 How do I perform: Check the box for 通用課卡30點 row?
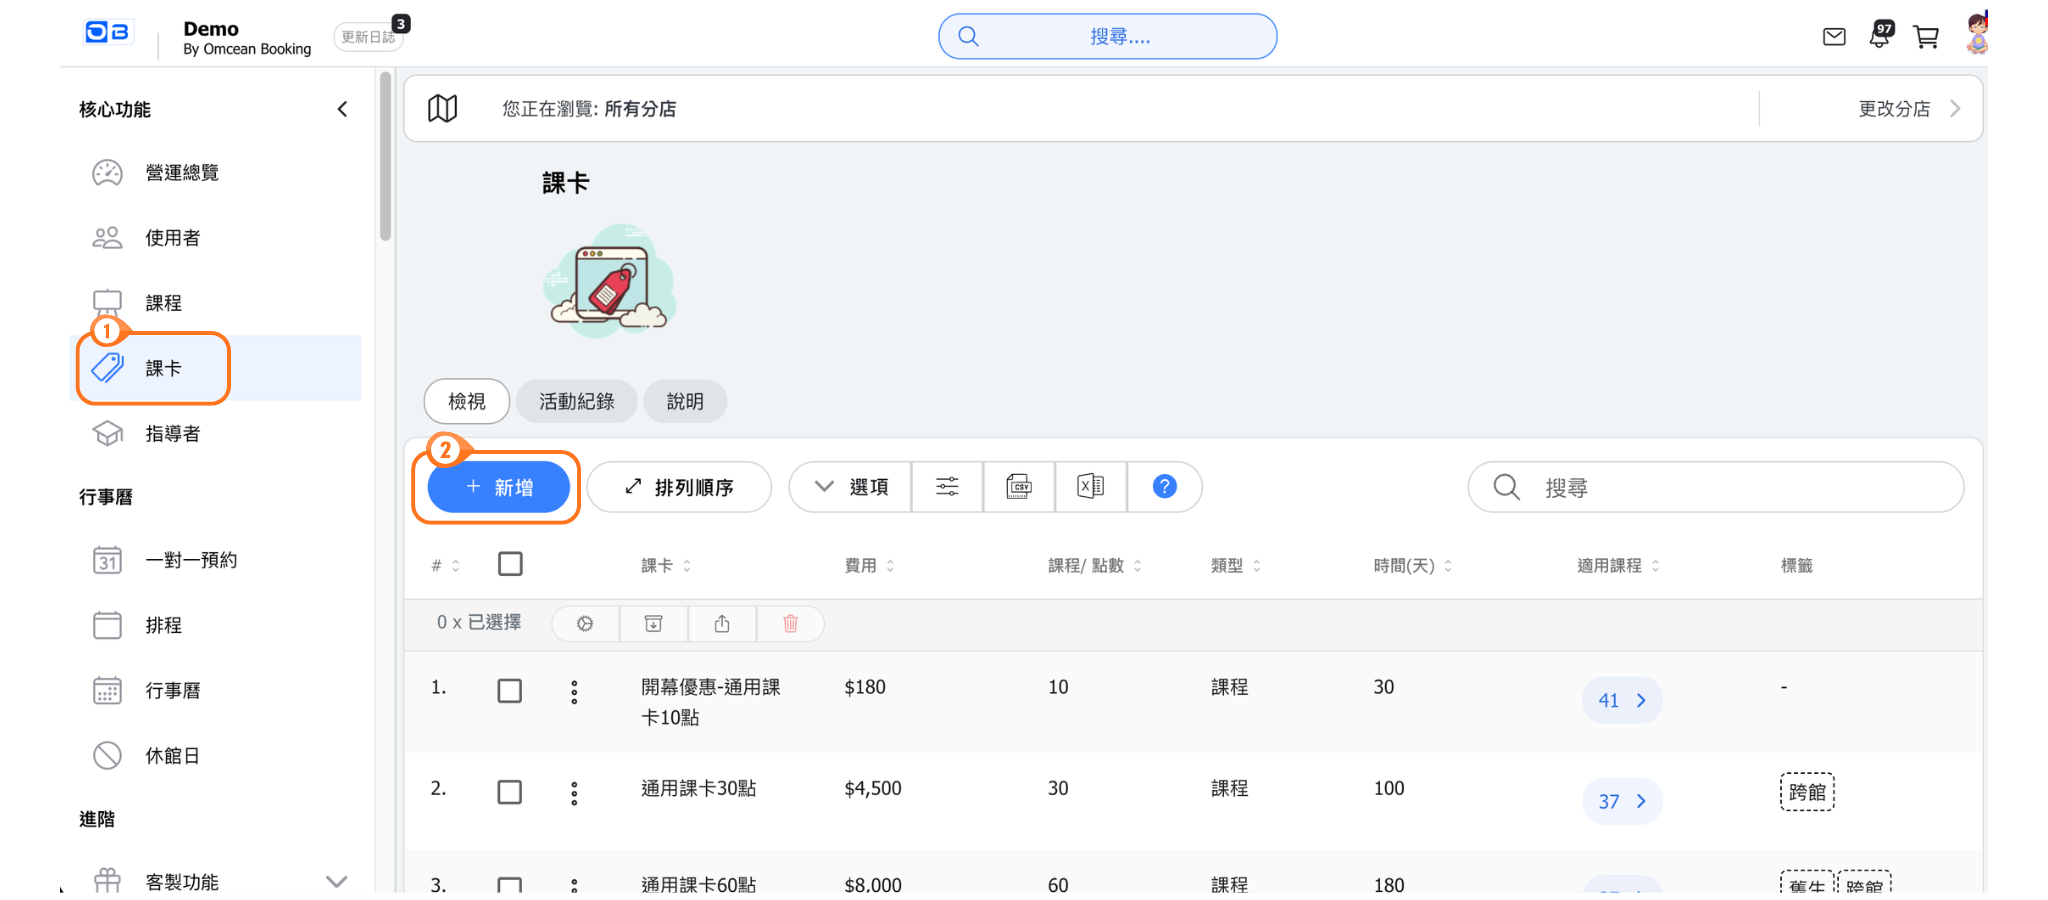click(x=510, y=793)
